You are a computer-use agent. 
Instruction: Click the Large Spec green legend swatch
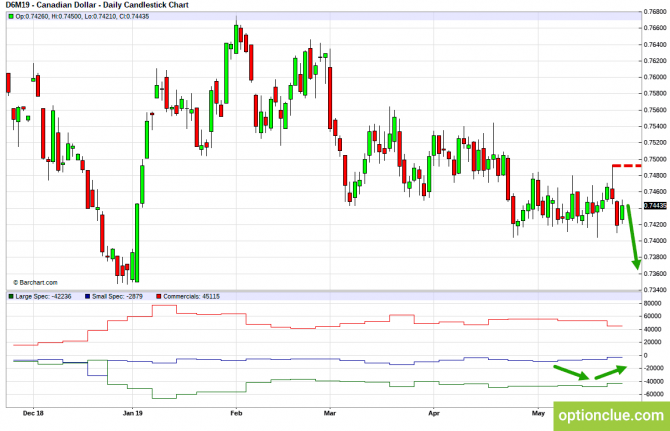tap(11, 296)
